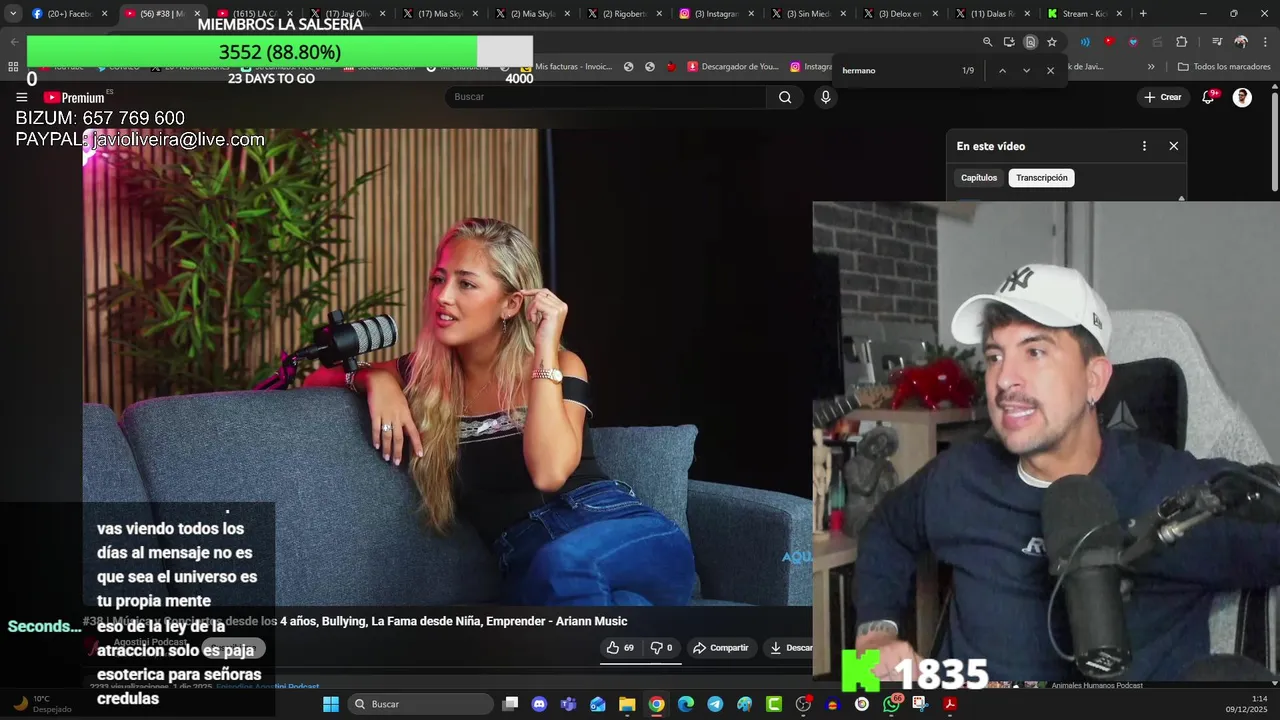Screen dimensions: 1280x720
Task: Open Task View from the taskbar
Action: click(x=510, y=704)
